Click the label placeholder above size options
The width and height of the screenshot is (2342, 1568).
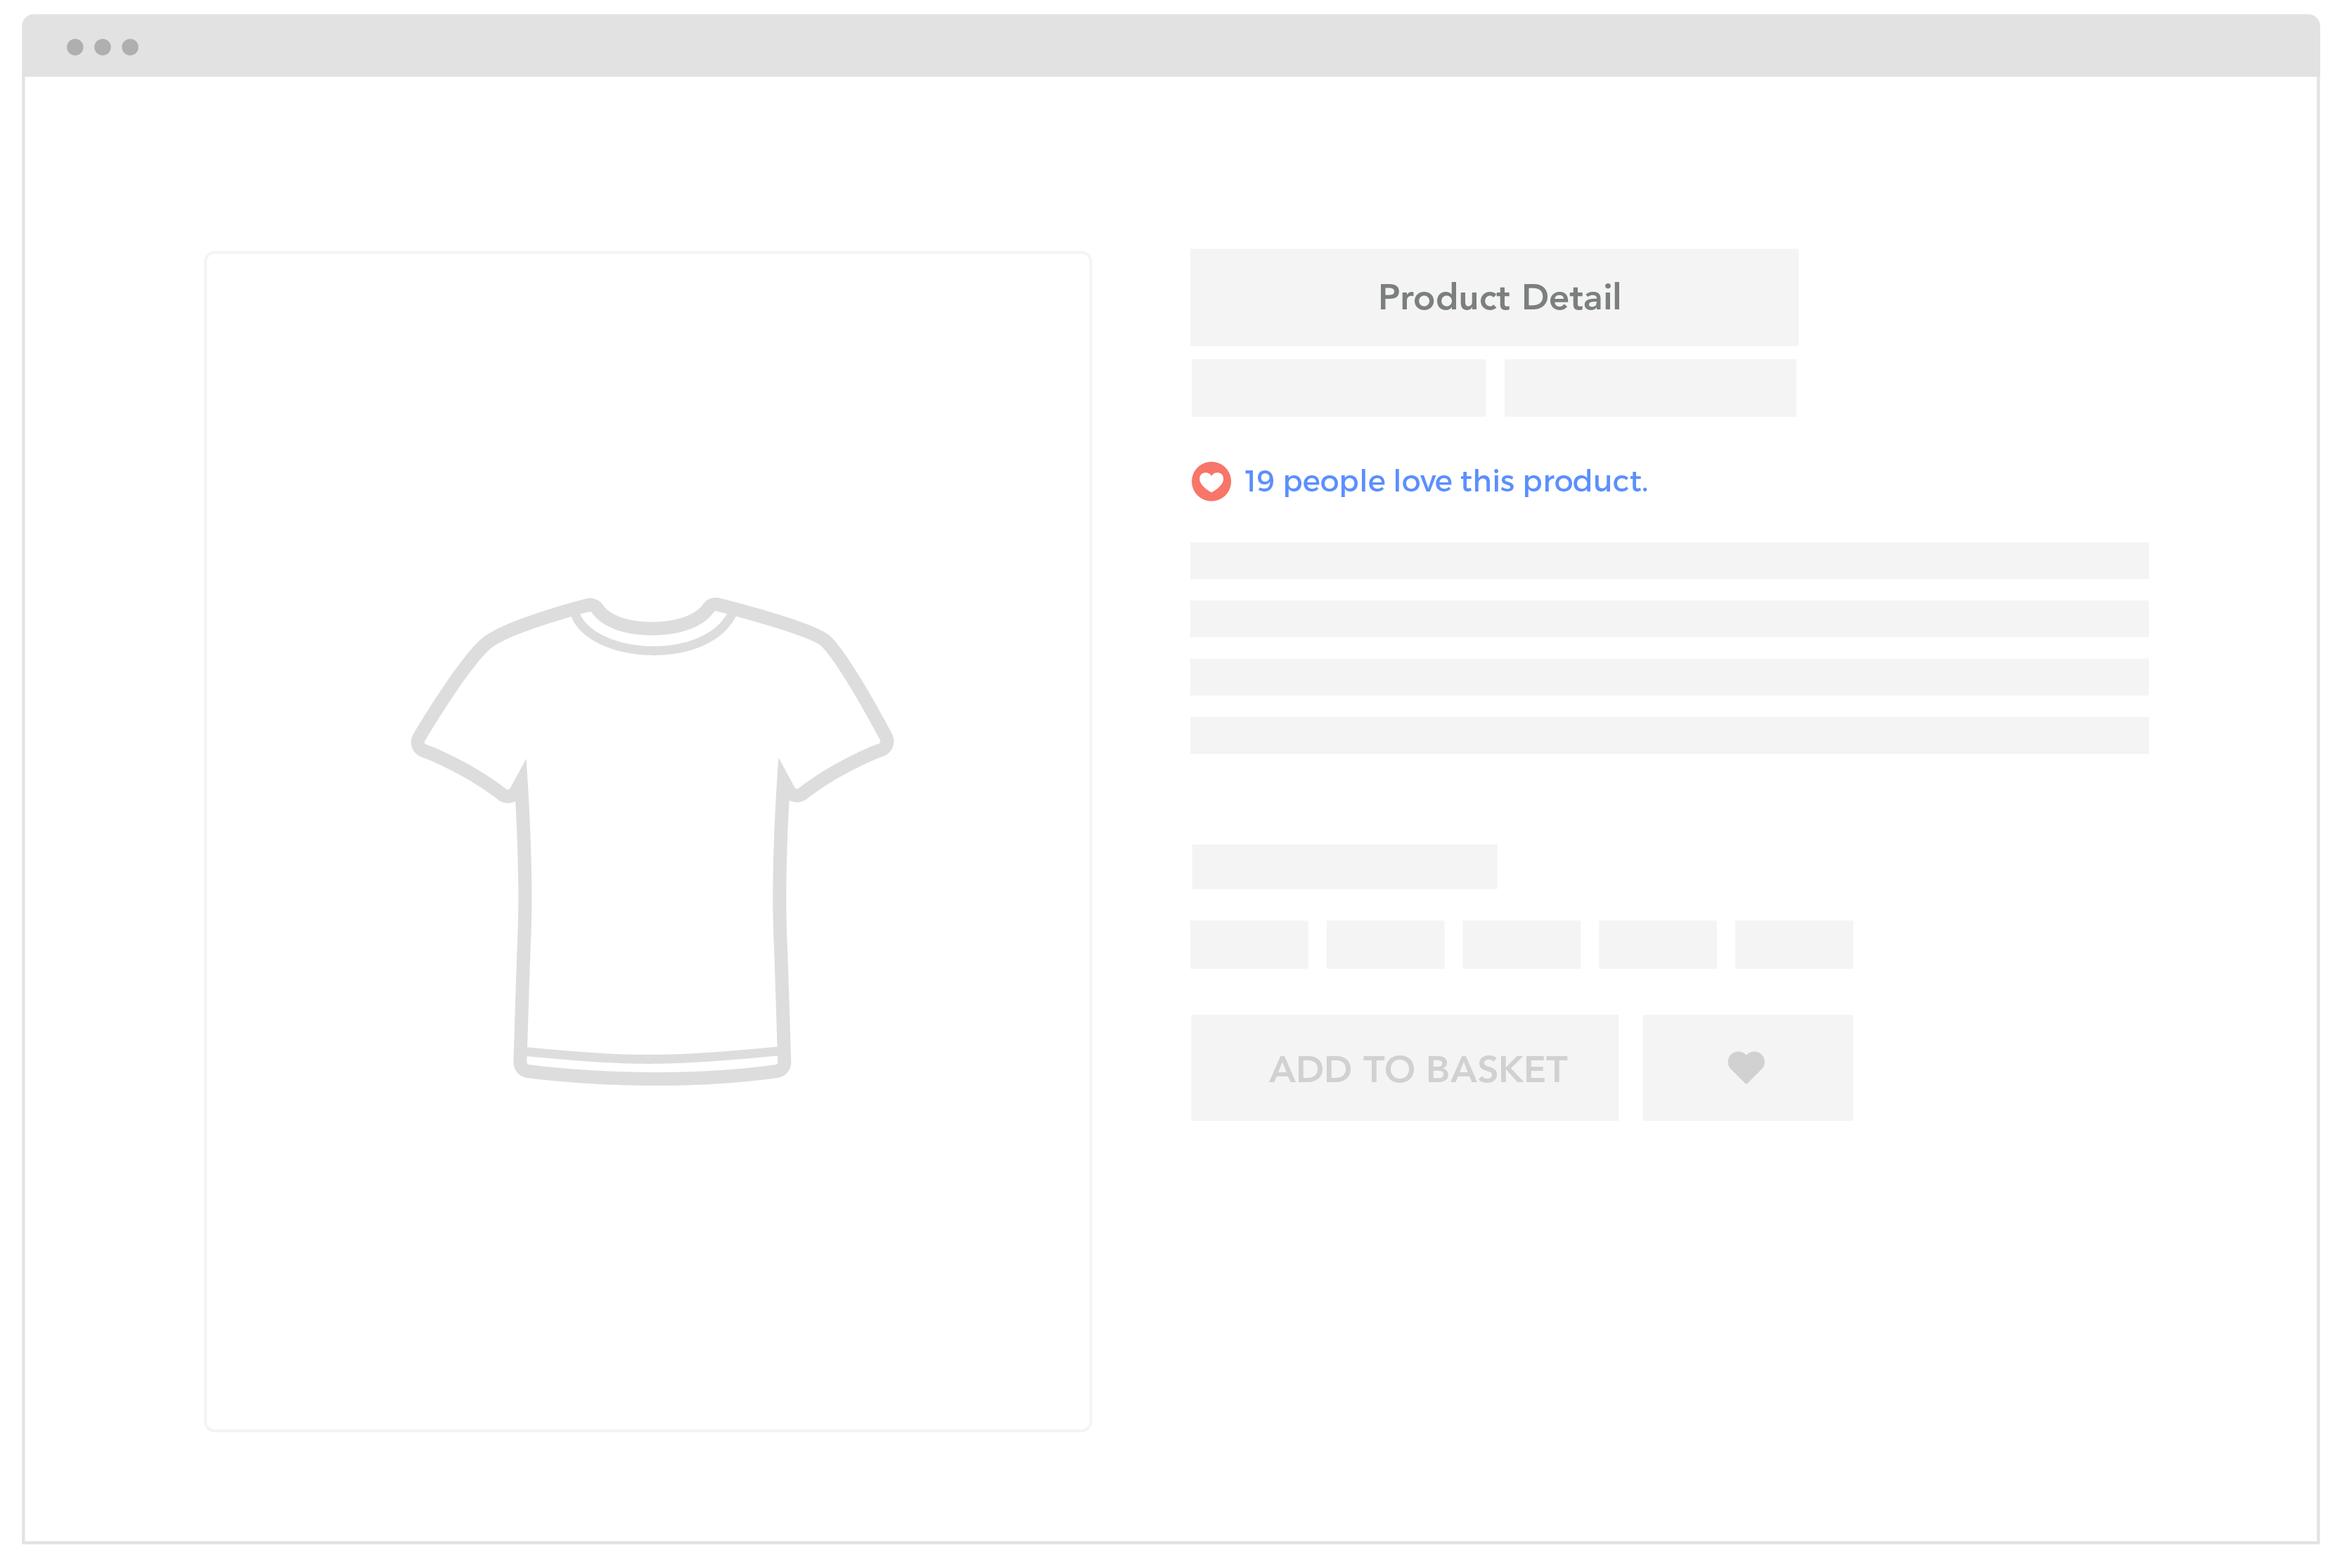[1344, 866]
